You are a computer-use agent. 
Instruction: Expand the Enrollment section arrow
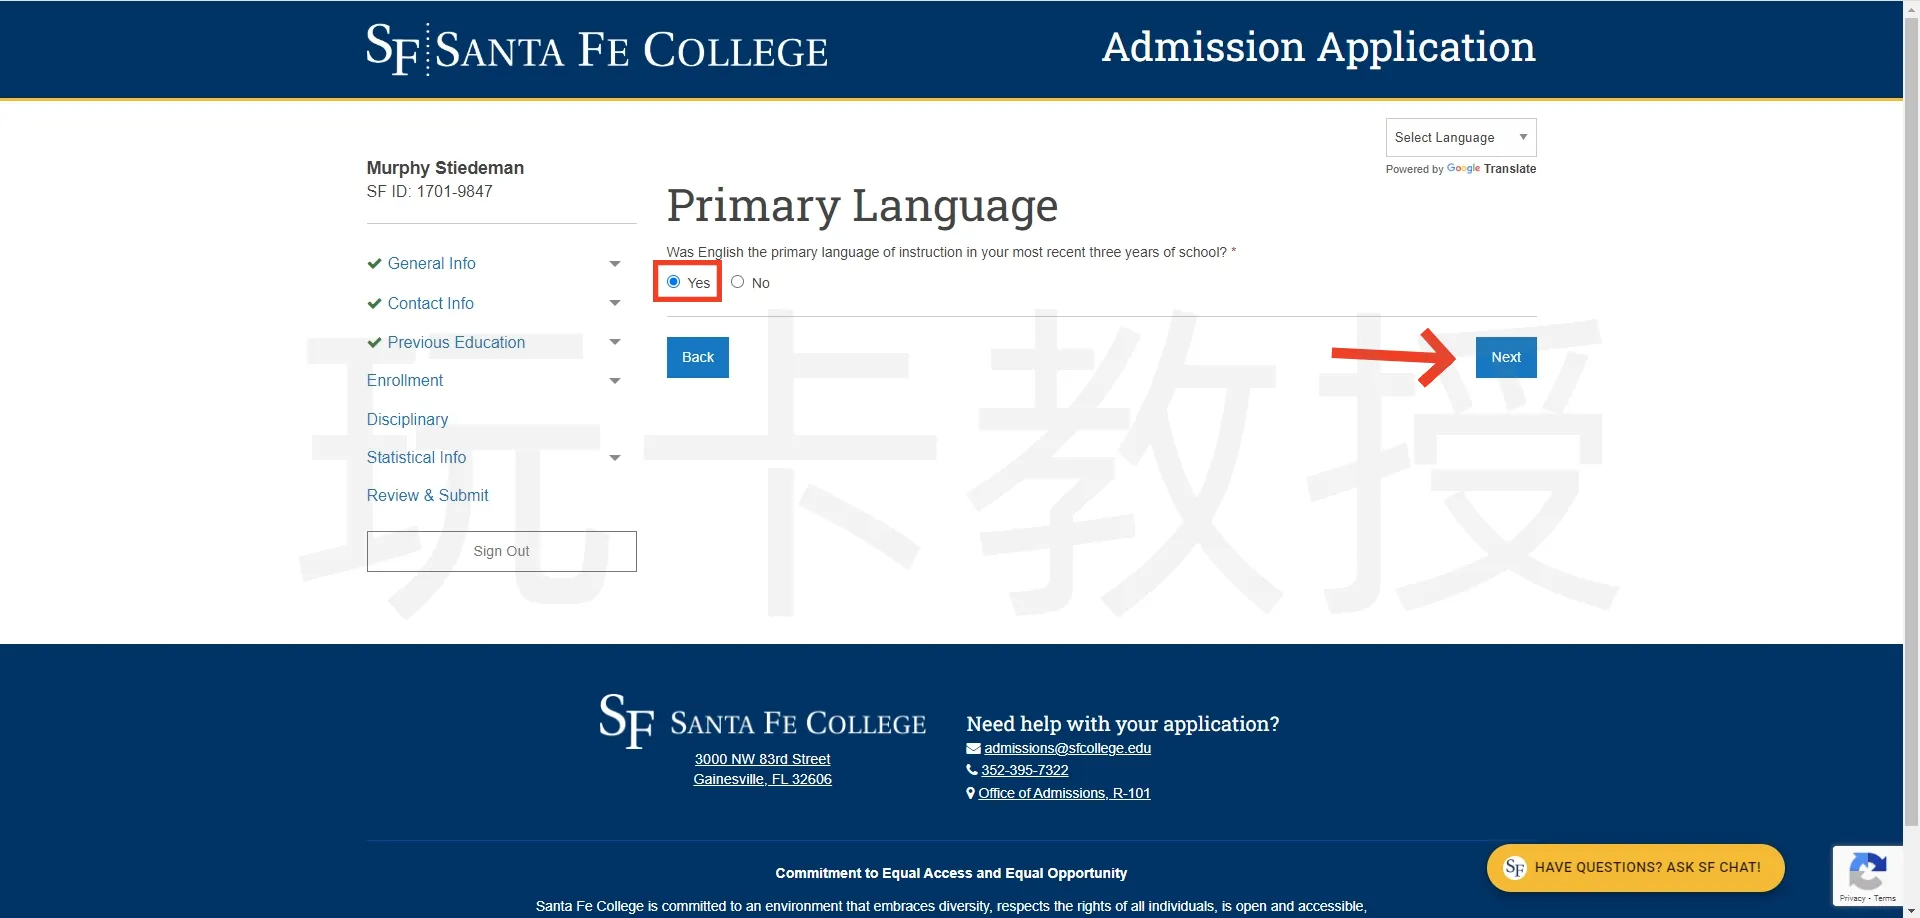click(615, 381)
